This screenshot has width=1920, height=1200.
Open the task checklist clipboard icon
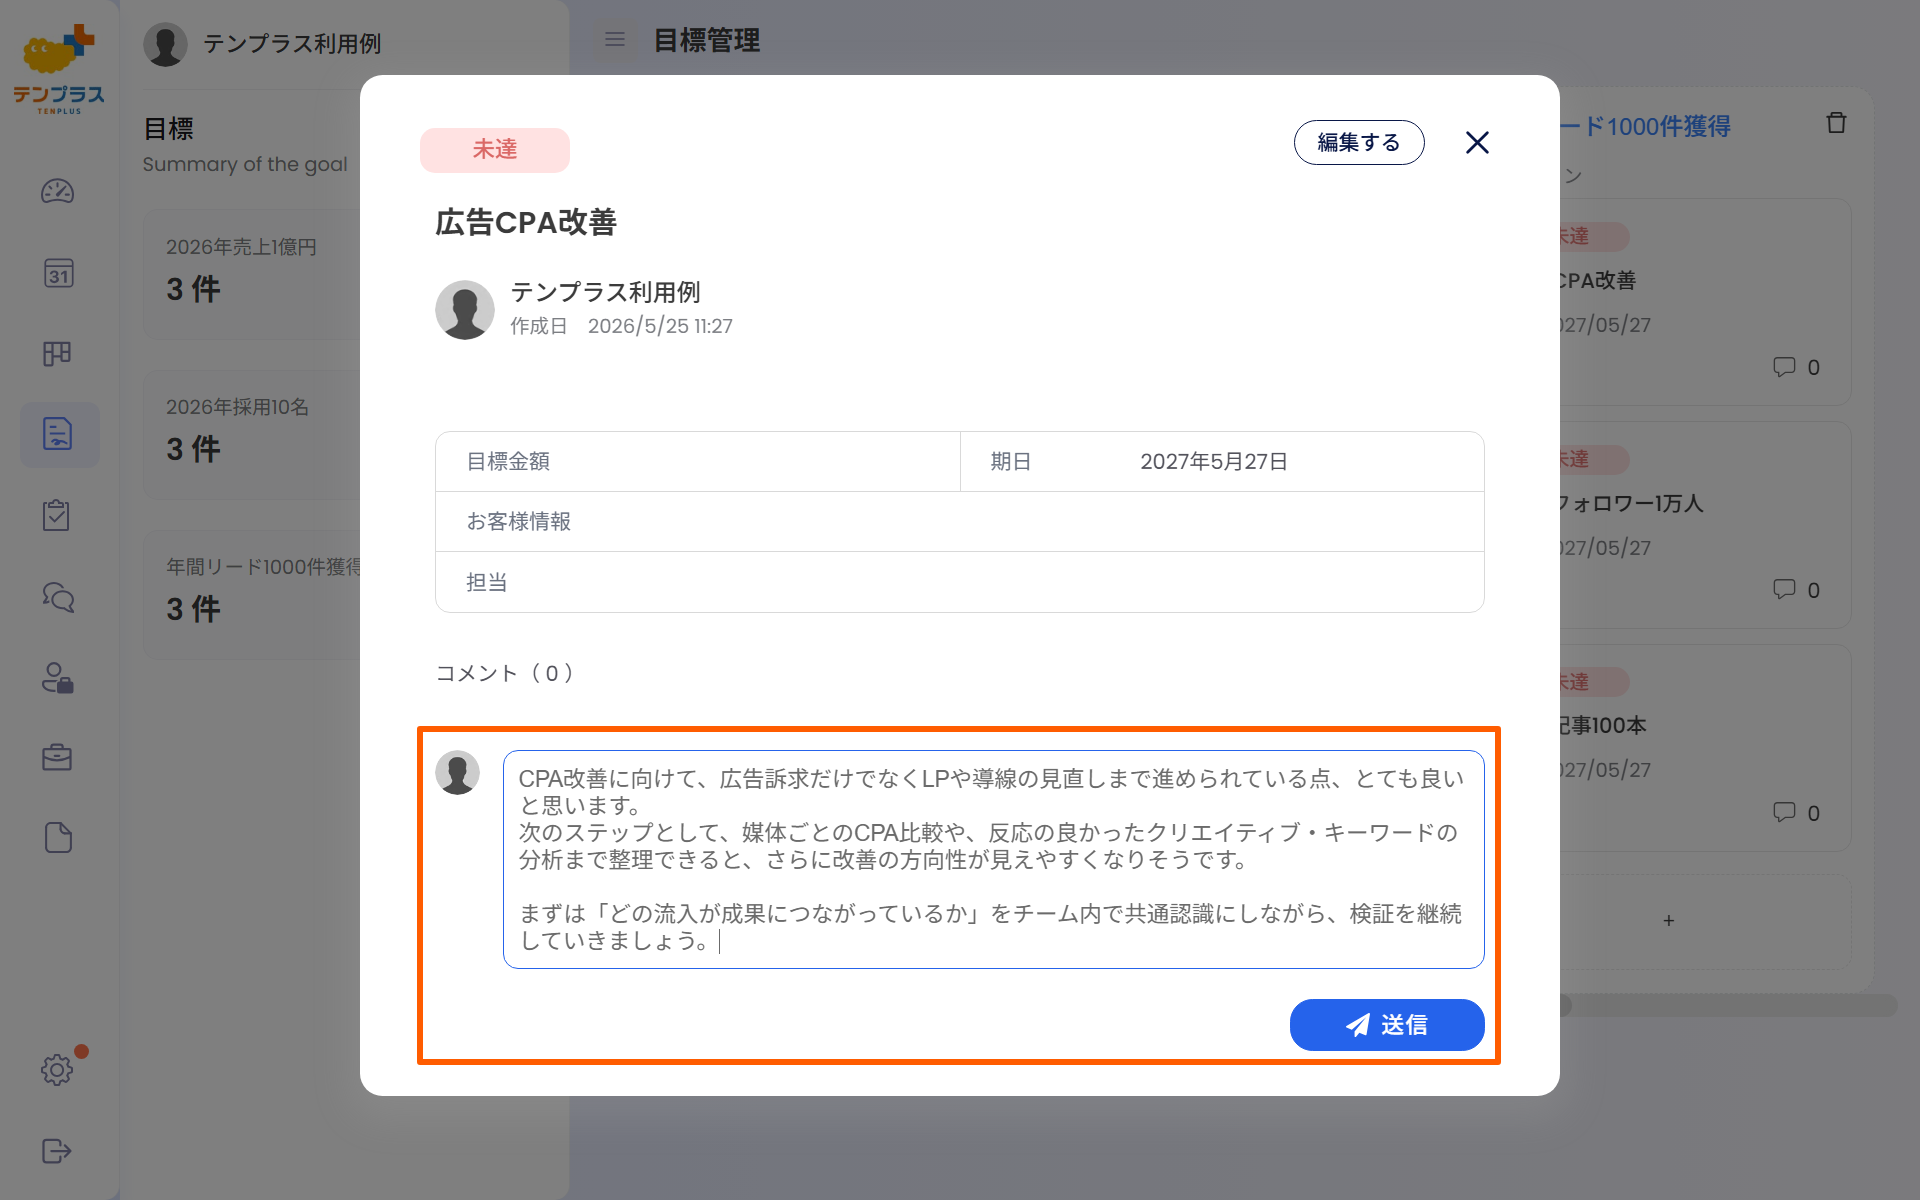(x=57, y=515)
